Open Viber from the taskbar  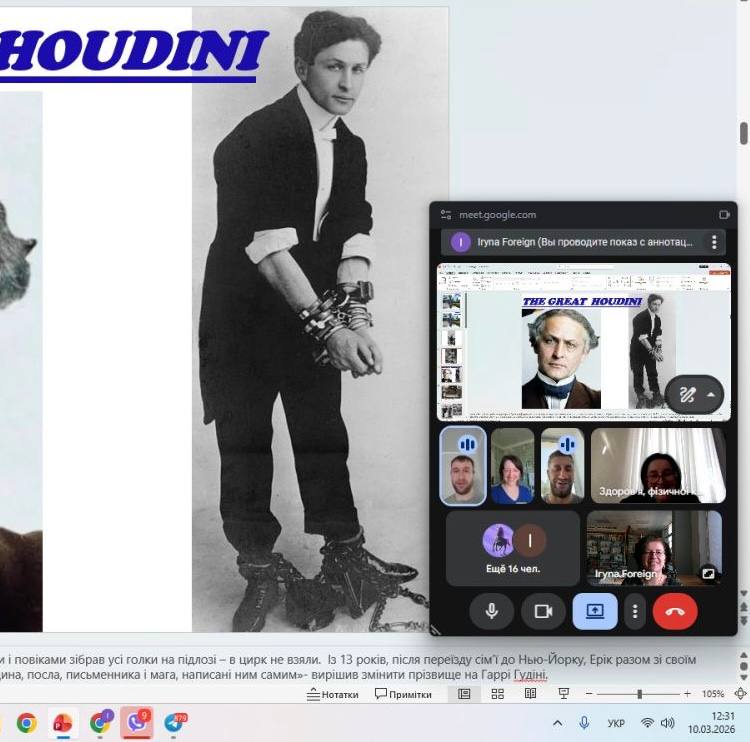click(136, 722)
